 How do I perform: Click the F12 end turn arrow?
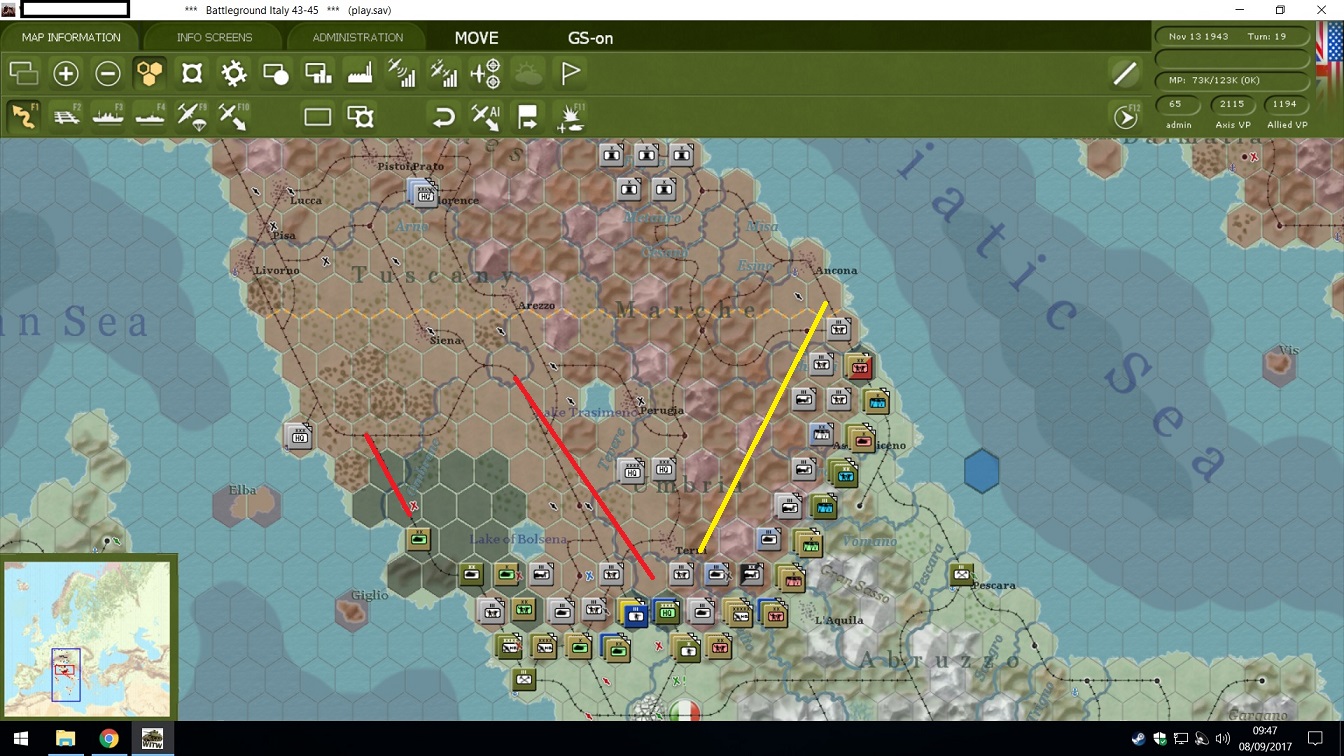pyautogui.click(x=1126, y=117)
